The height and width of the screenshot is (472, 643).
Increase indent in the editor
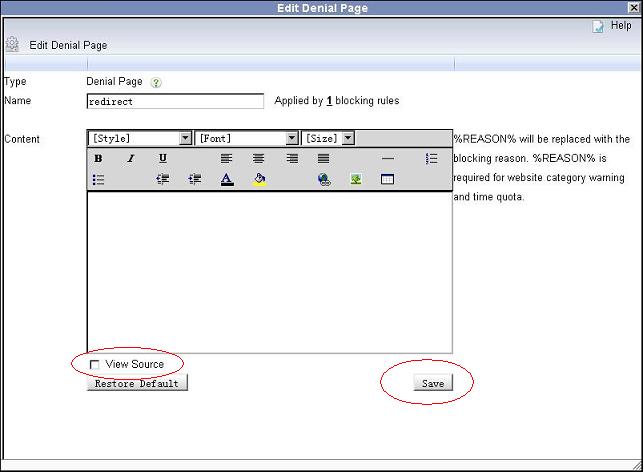coord(194,179)
